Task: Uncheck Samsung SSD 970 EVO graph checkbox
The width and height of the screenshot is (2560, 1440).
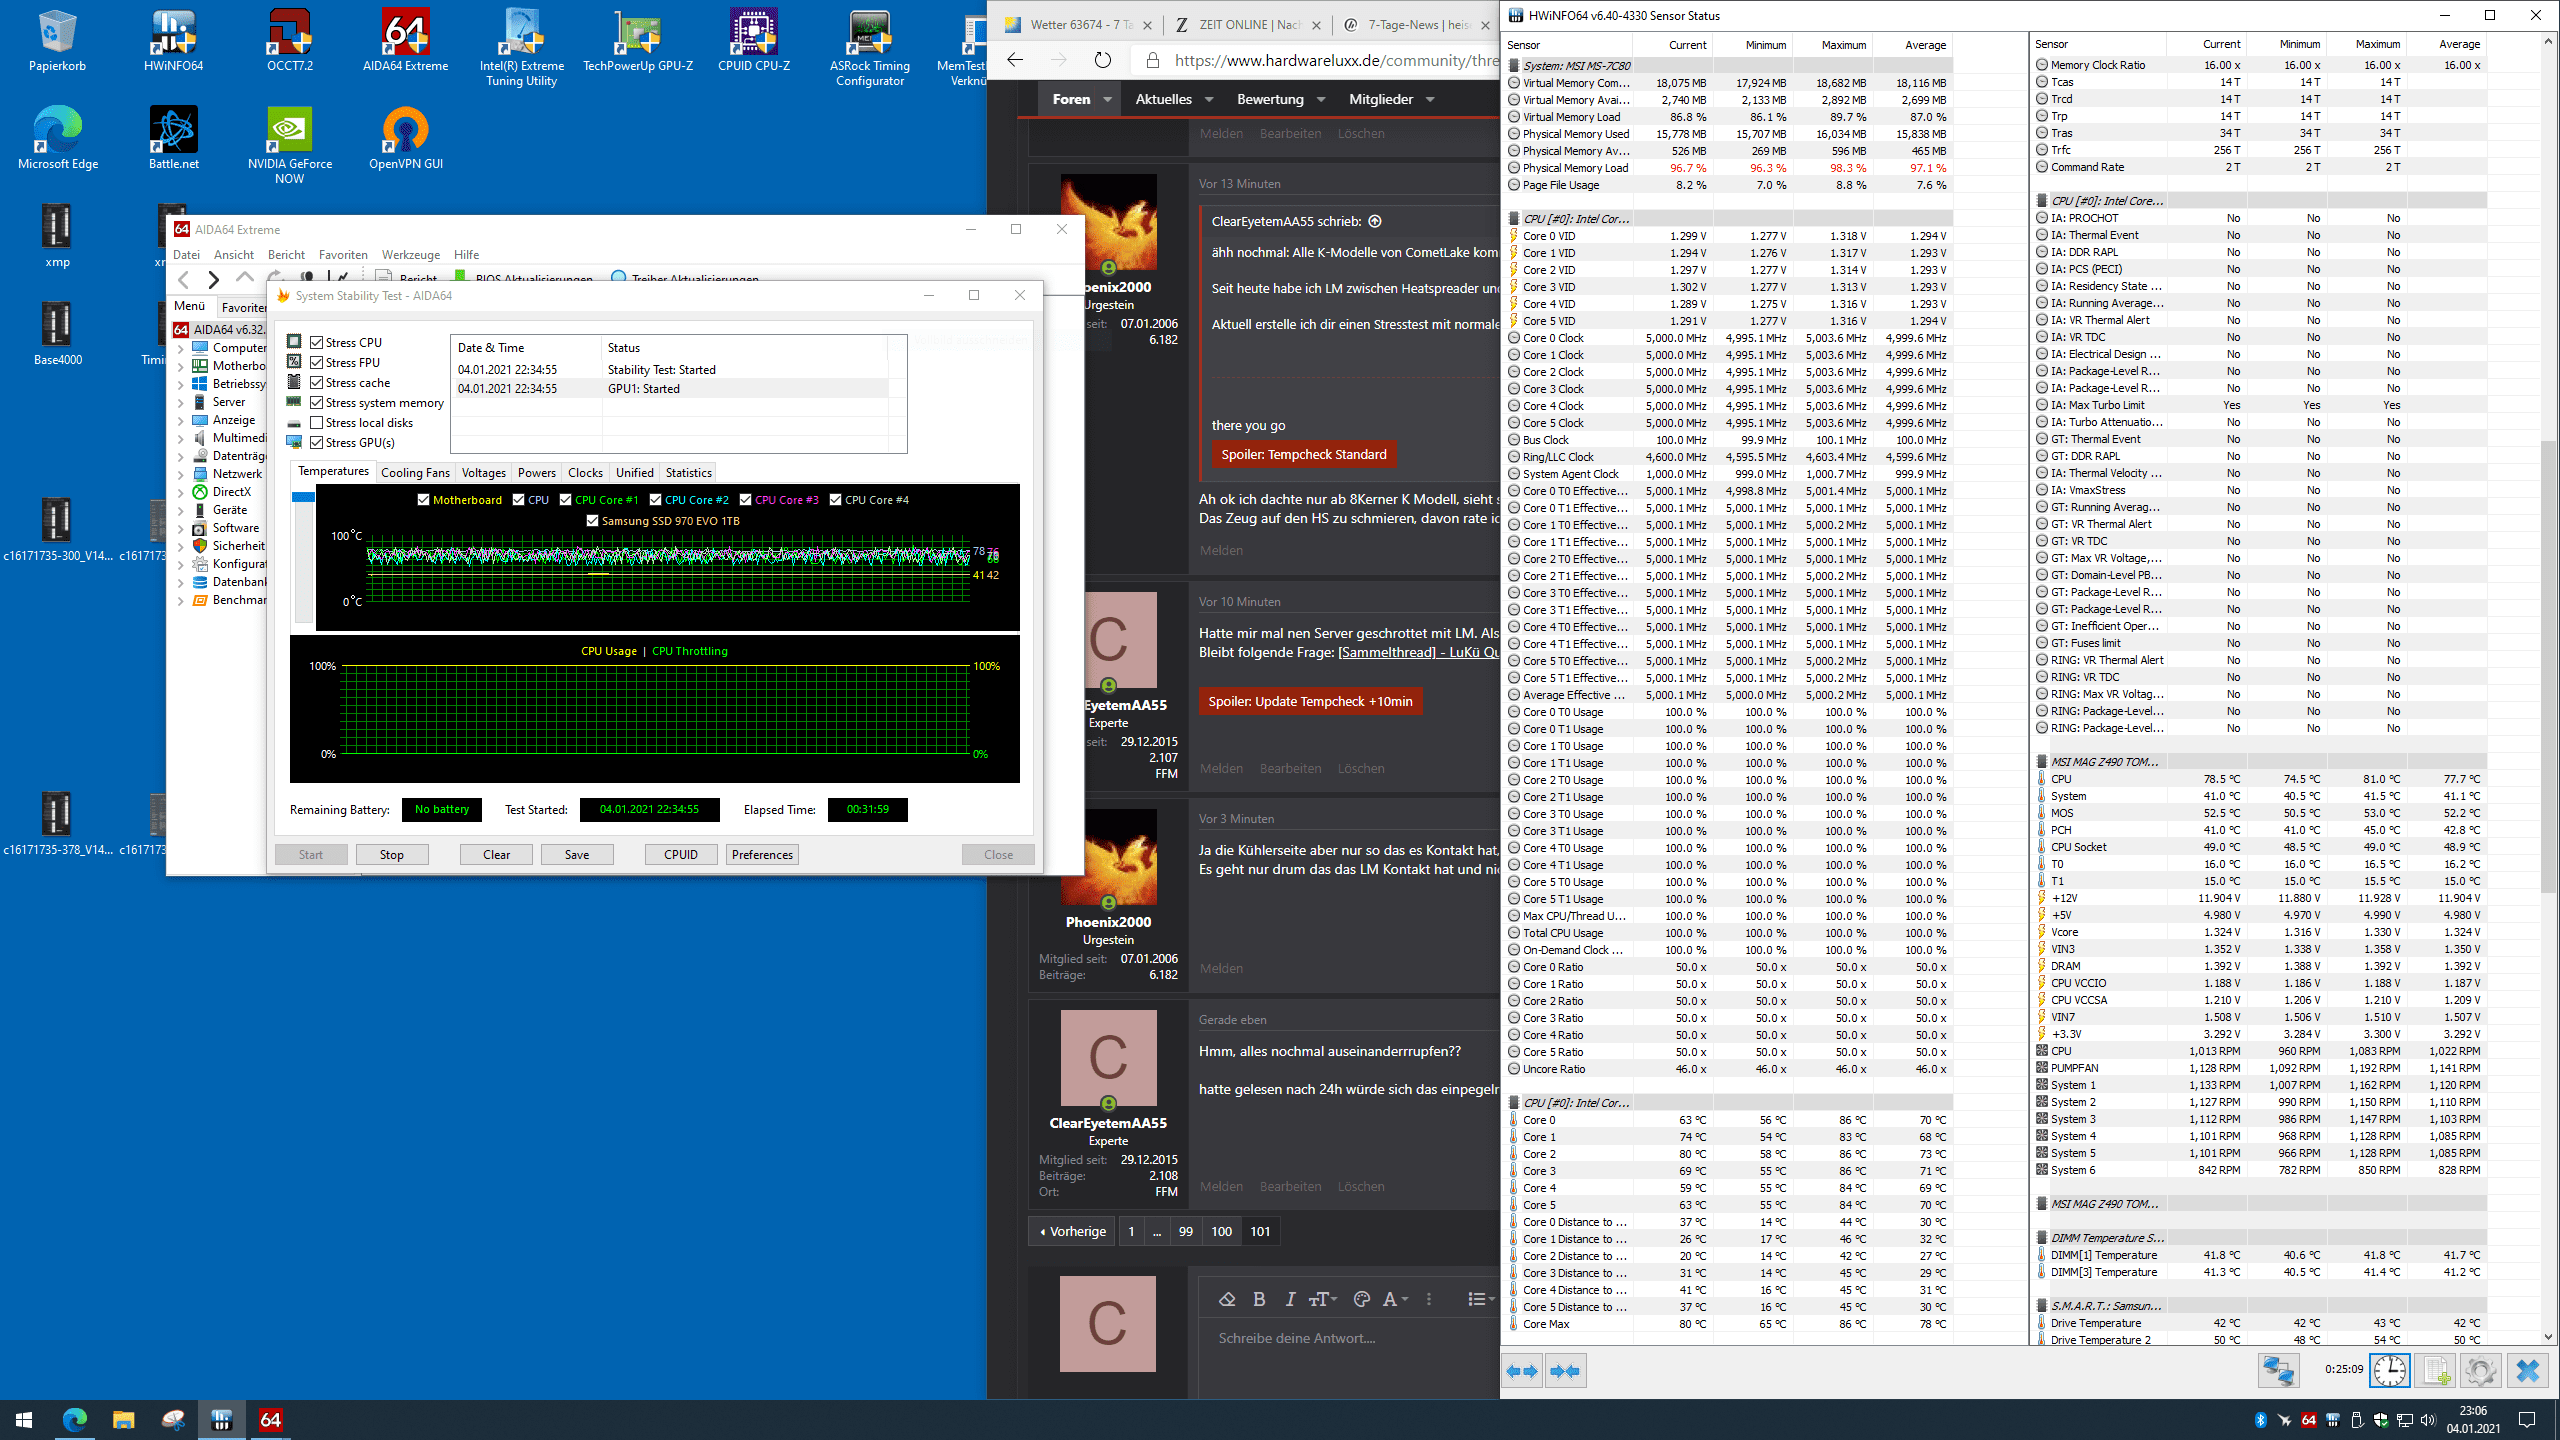Action: [x=592, y=521]
